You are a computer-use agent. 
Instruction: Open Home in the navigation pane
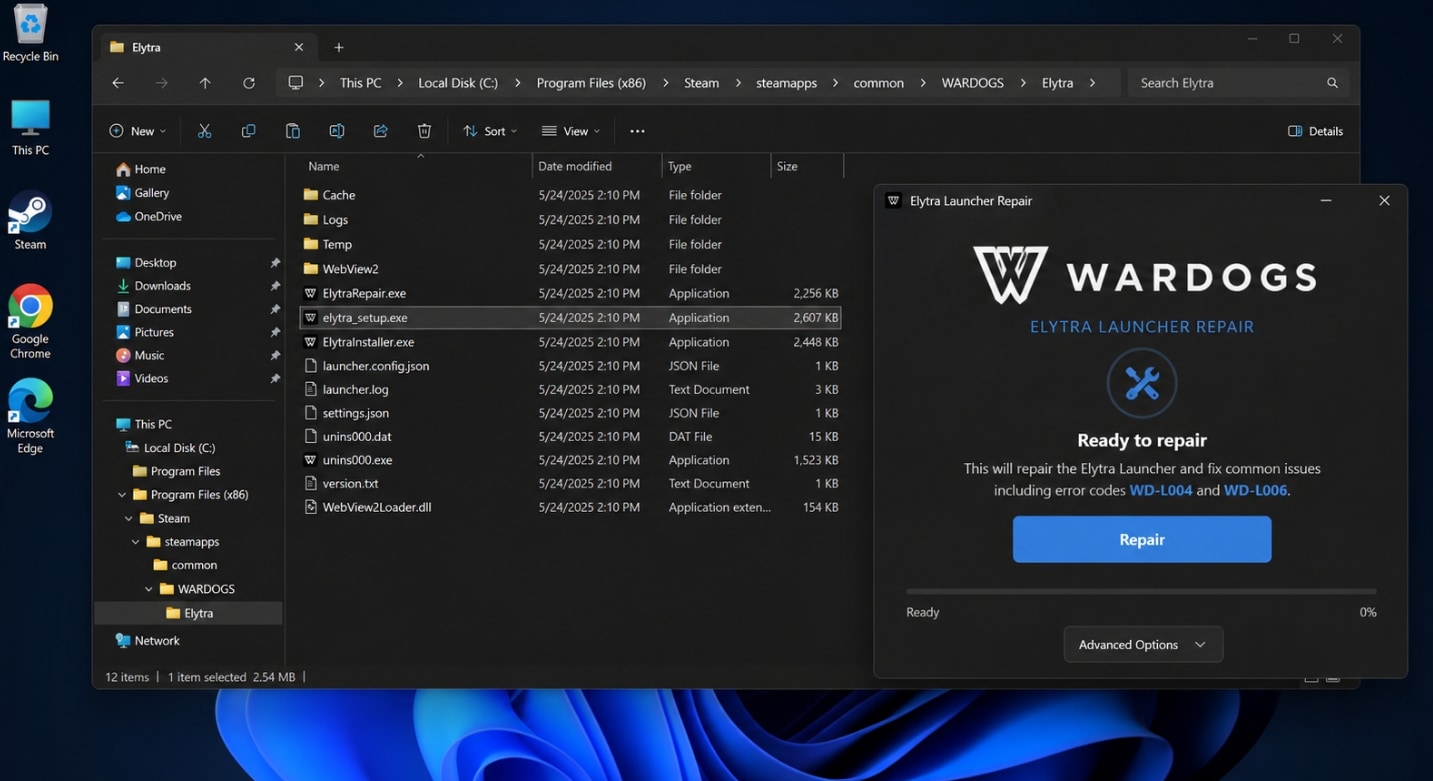pyautogui.click(x=141, y=169)
